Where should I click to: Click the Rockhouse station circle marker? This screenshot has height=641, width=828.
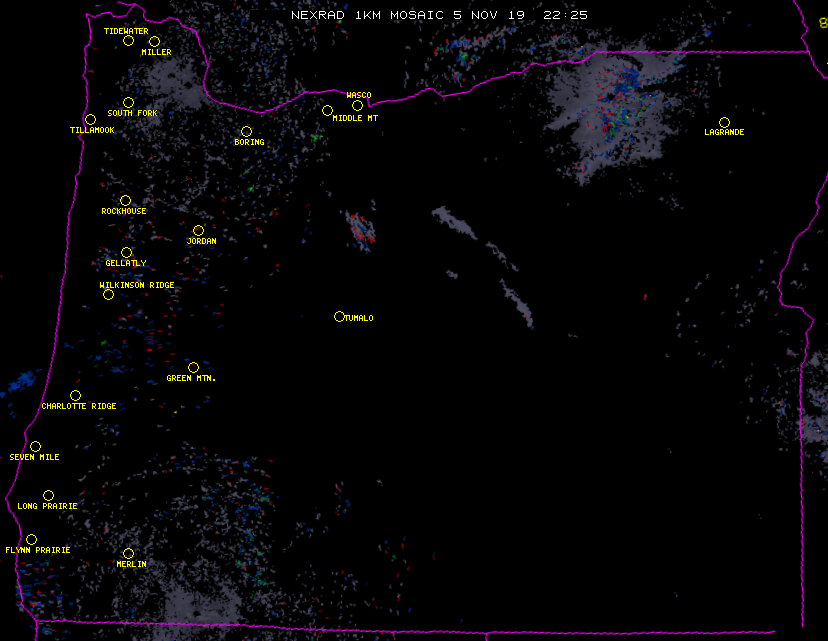(125, 201)
